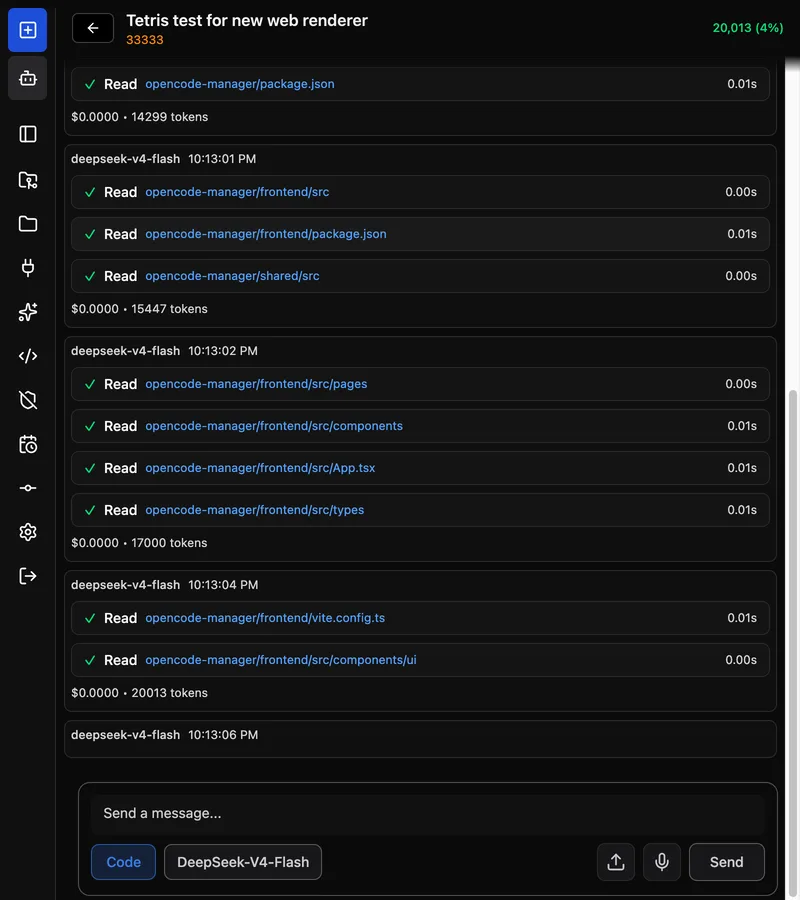800x900 pixels.
Task: Click the Send button
Action: pyautogui.click(x=727, y=862)
